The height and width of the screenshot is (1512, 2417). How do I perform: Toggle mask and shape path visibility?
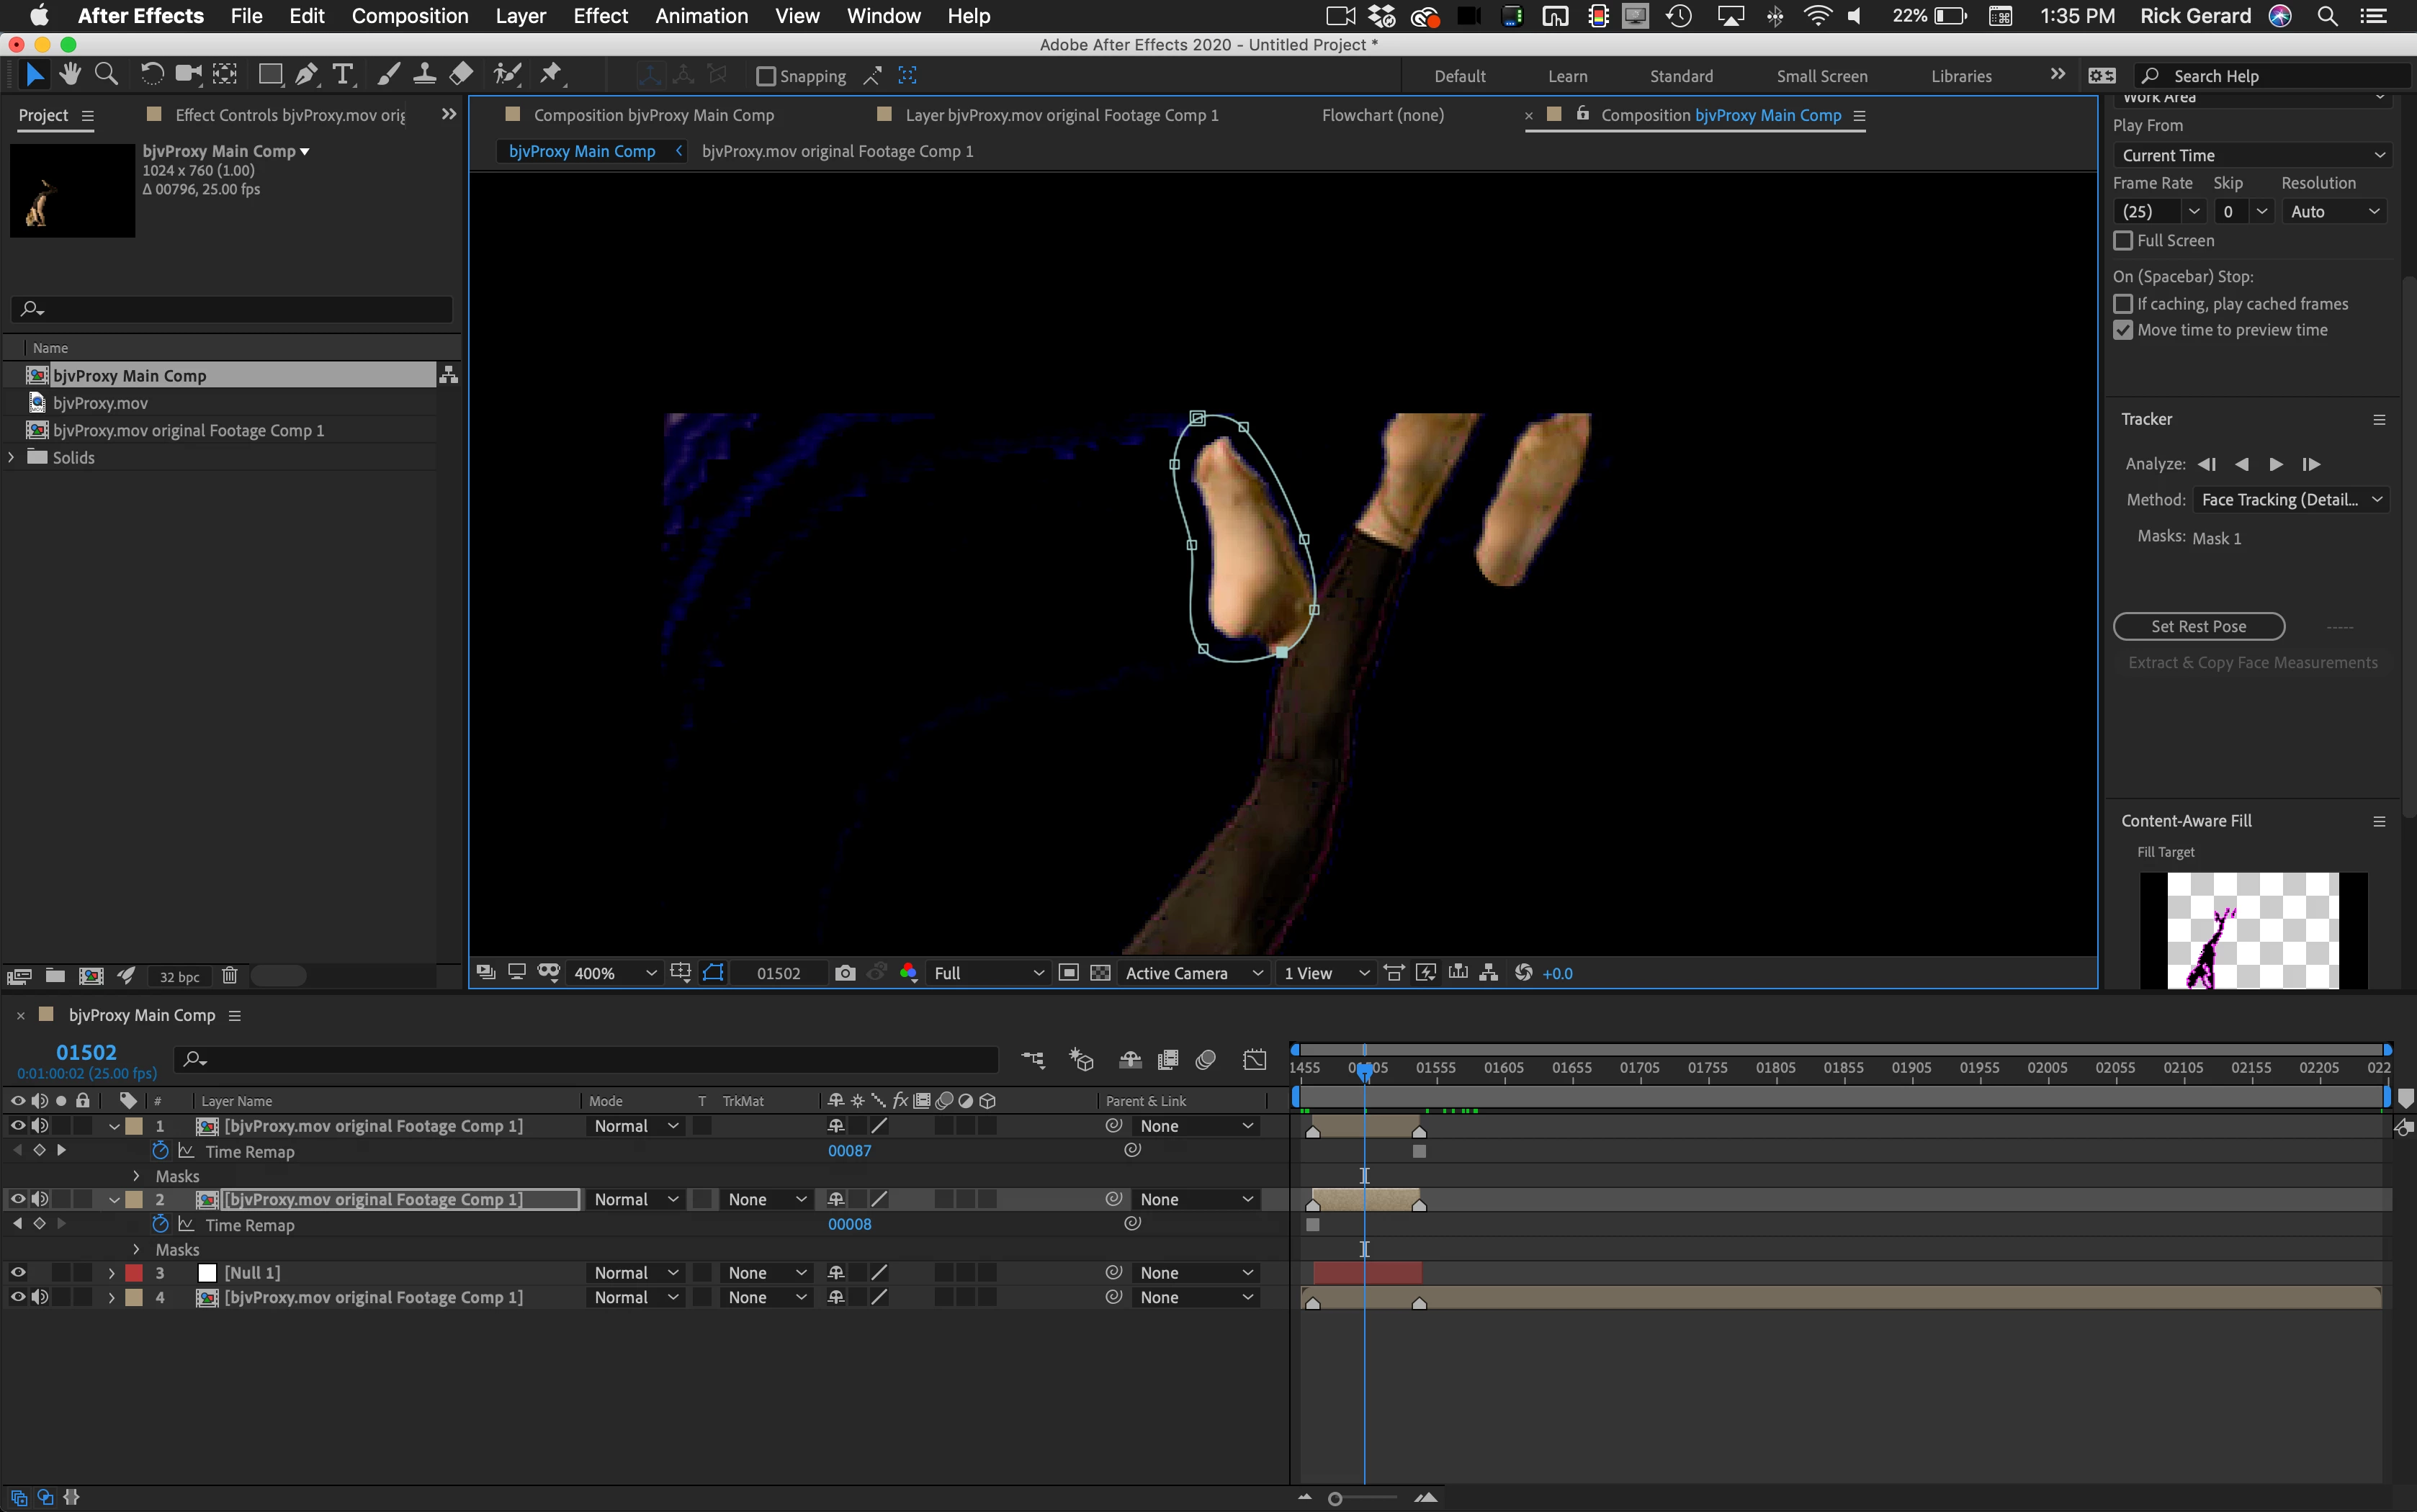713,973
